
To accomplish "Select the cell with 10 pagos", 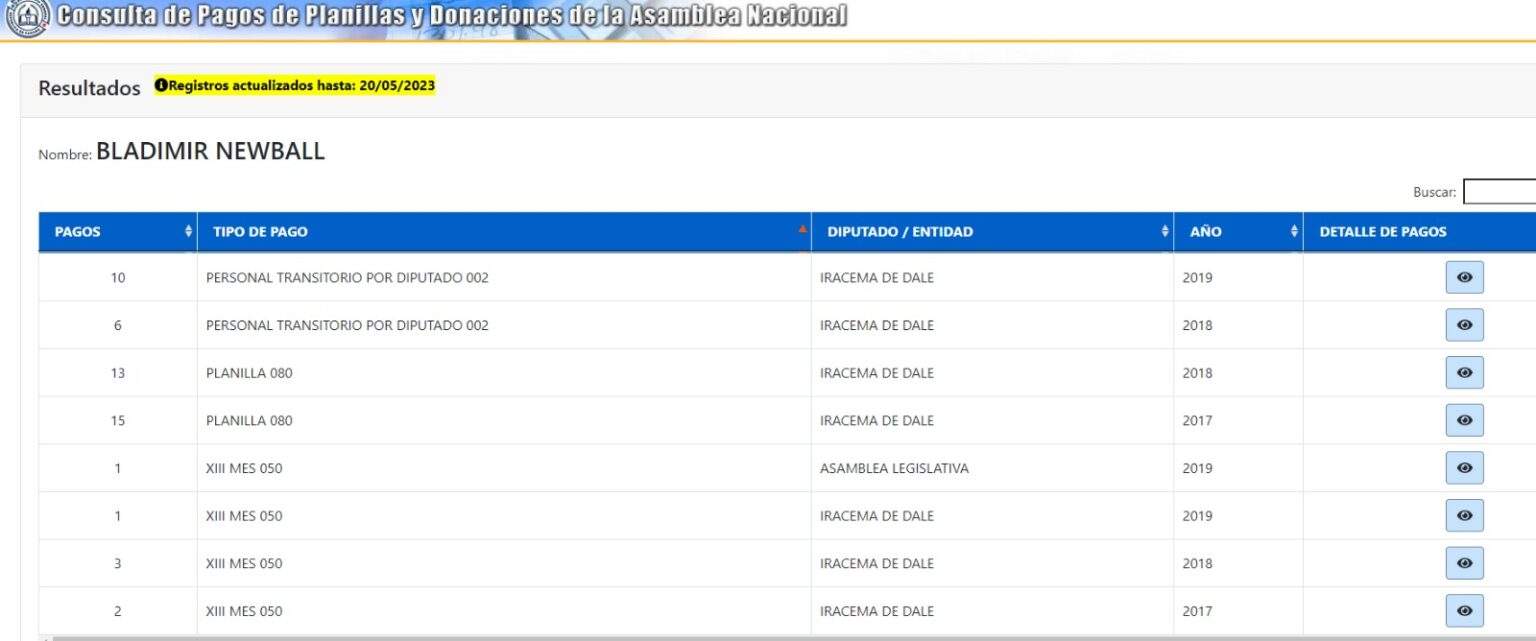I will pos(118,278).
